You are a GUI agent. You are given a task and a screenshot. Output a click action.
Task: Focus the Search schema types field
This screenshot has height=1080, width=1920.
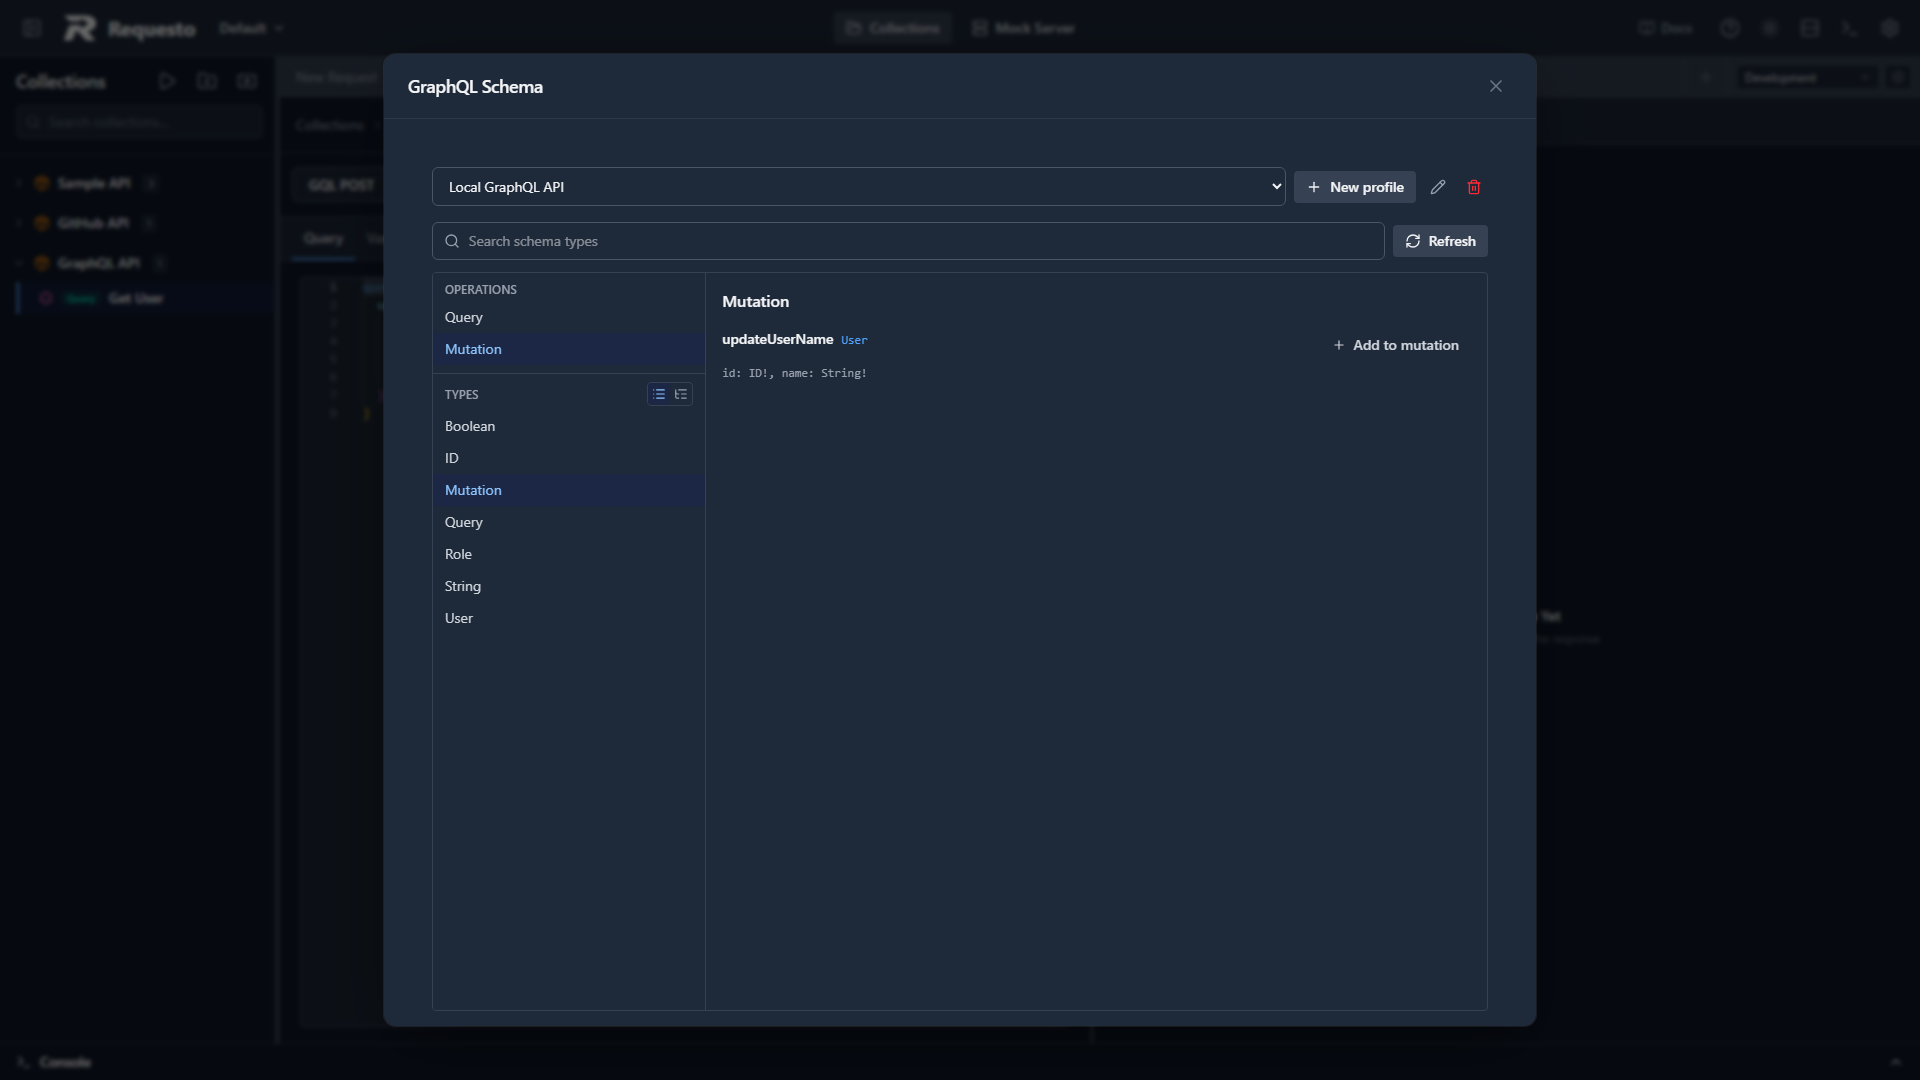[908, 241]
